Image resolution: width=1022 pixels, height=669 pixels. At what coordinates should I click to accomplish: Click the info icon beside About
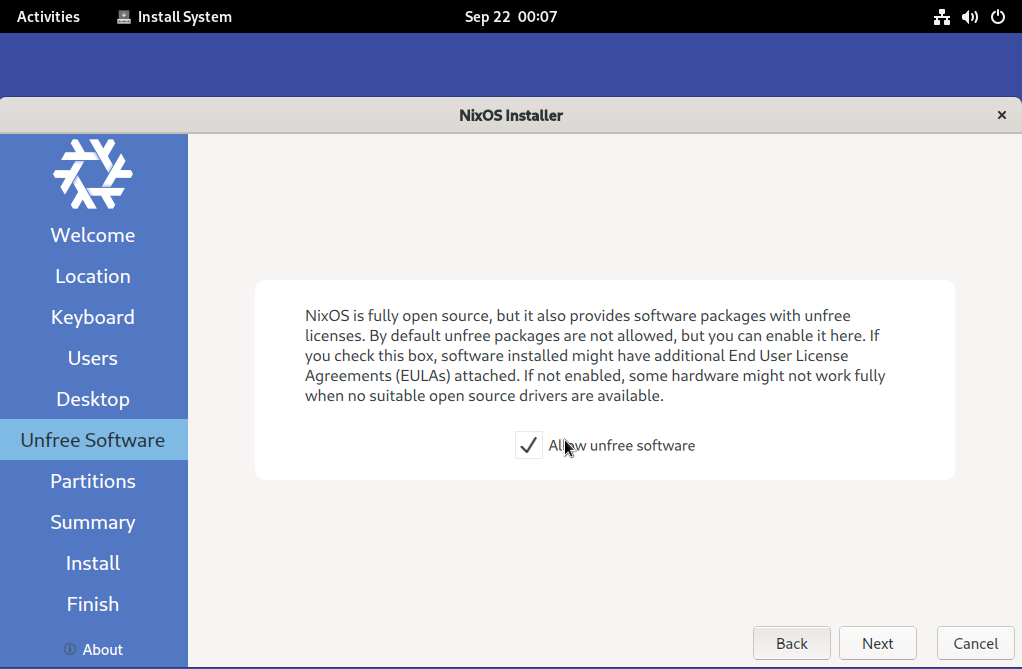click(70, 650)
